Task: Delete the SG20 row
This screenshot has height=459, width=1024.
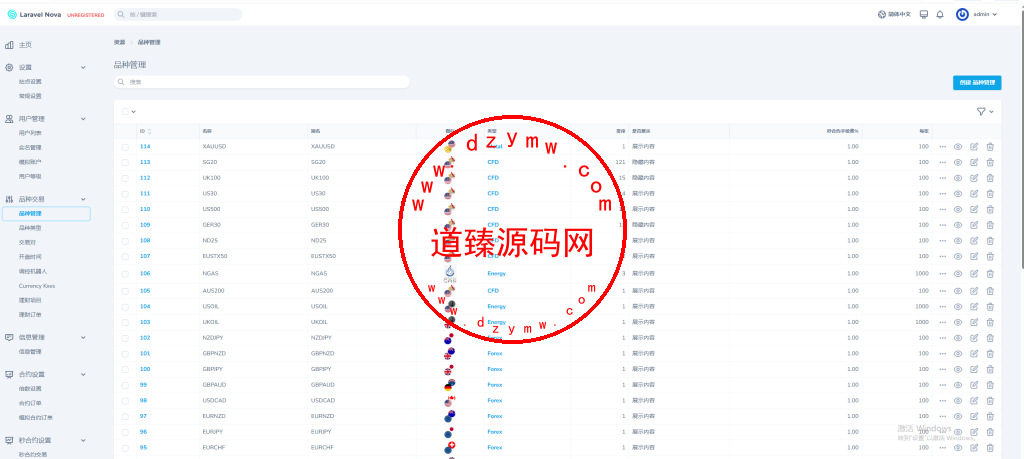Action: pyautogui.click(x=990, y=162)
